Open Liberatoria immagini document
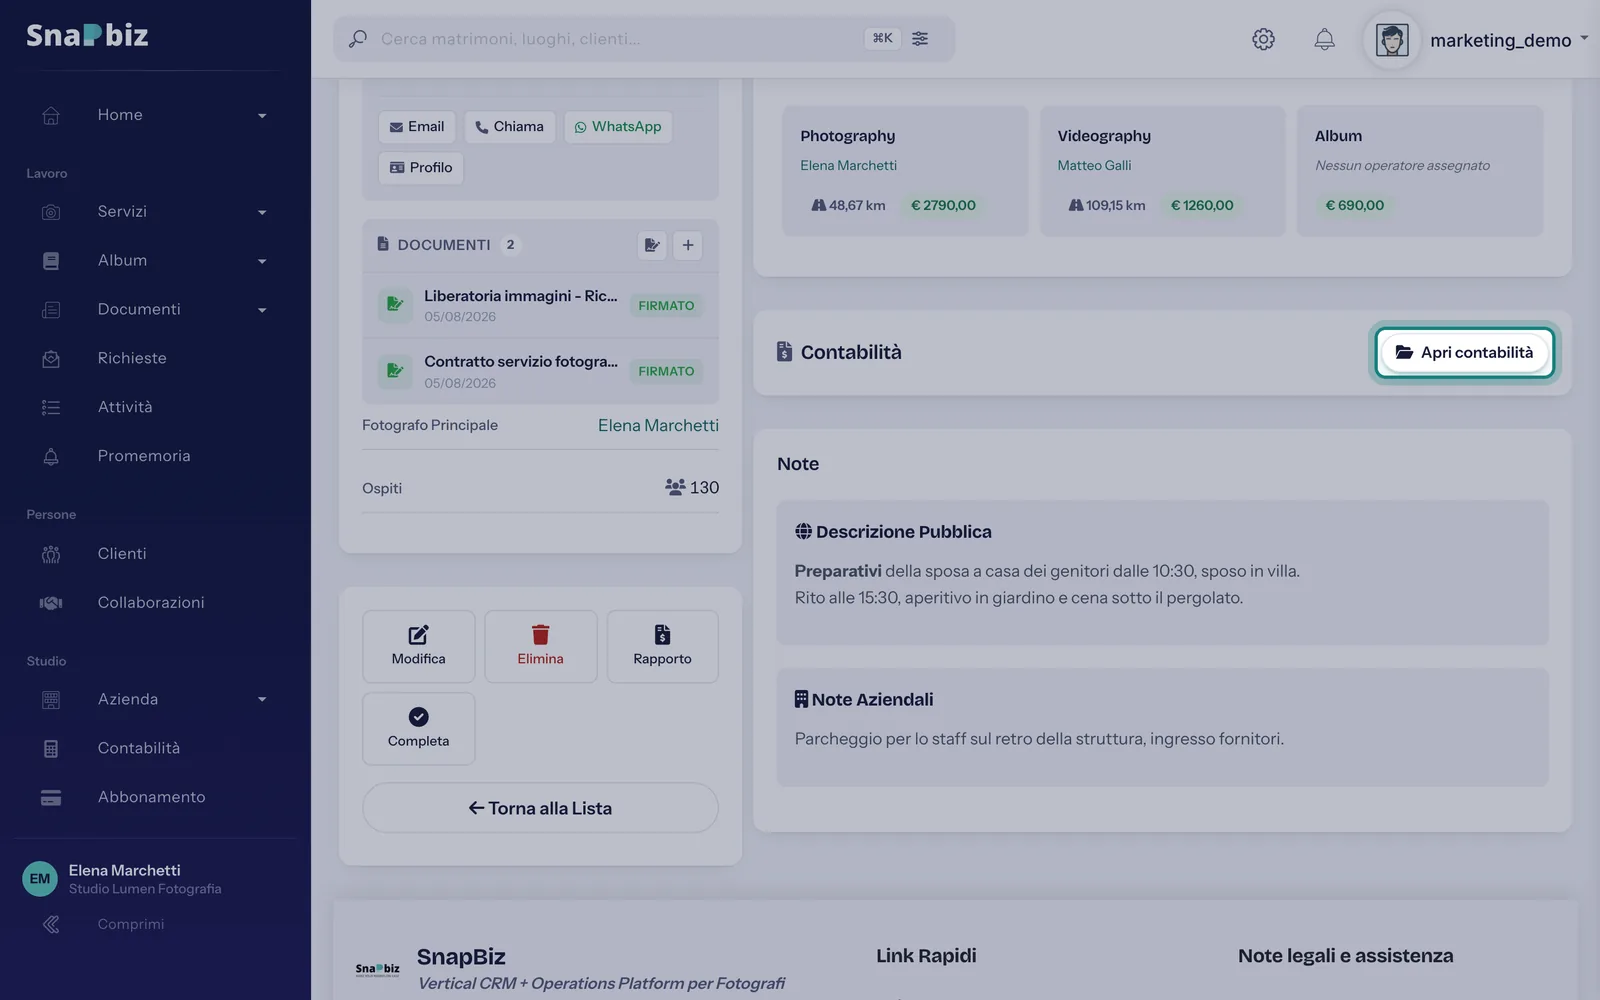The height and width of the screenshot is (1000, 1600). (x=540, y=305)
